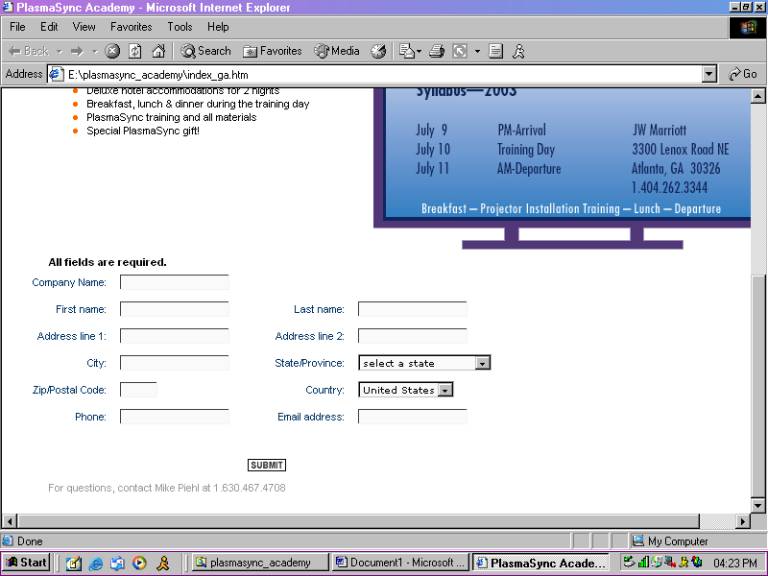Image resolution: width=768 pixels, height=576 pixels.
Task: Refresh the page using the Refresh icon
Action: [135, 51]
